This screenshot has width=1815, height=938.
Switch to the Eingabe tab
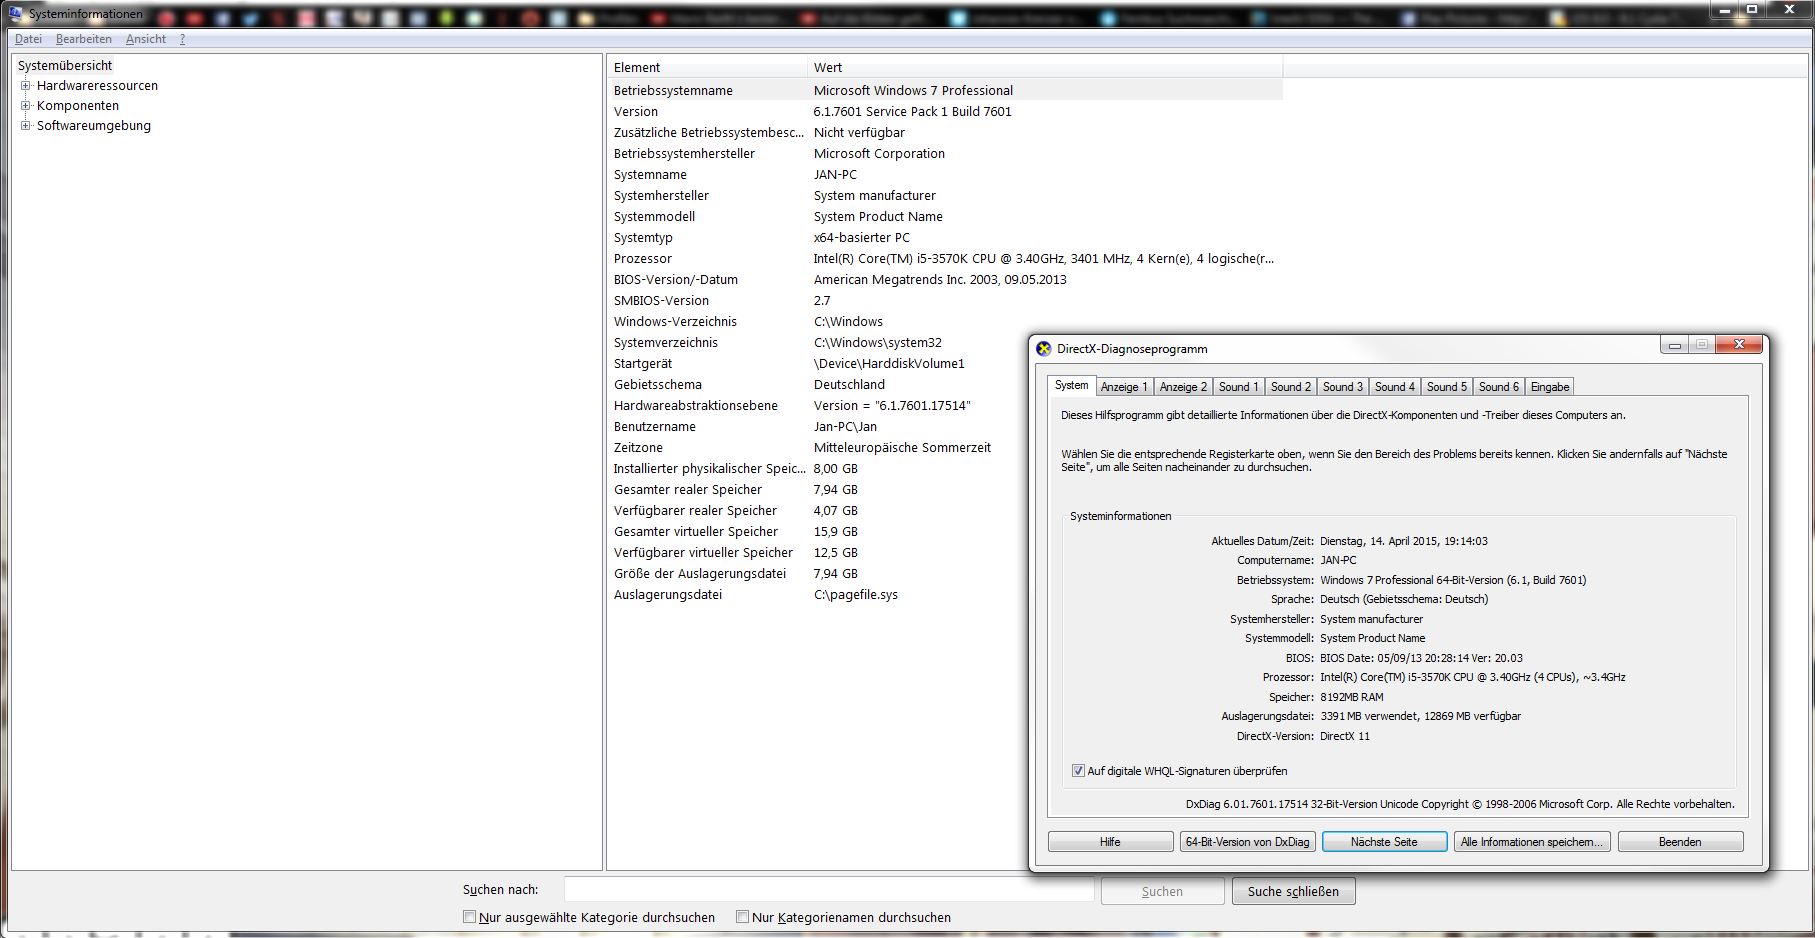(x=1550, y=387)
